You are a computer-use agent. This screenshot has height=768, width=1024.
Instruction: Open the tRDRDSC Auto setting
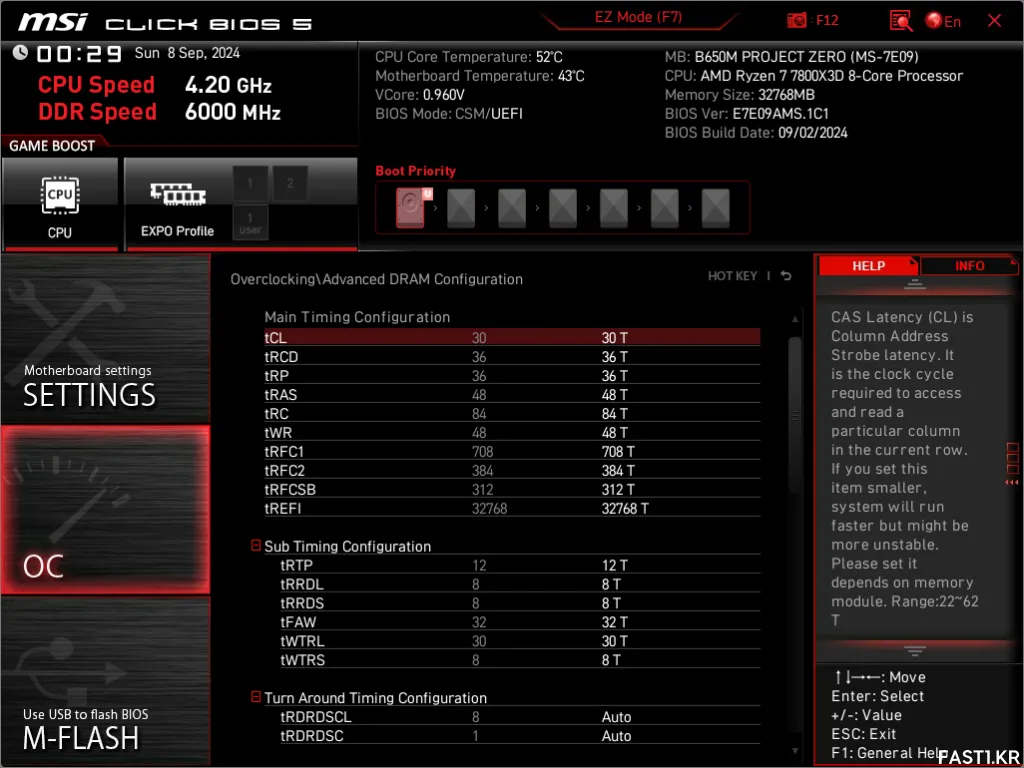[616, 735]
